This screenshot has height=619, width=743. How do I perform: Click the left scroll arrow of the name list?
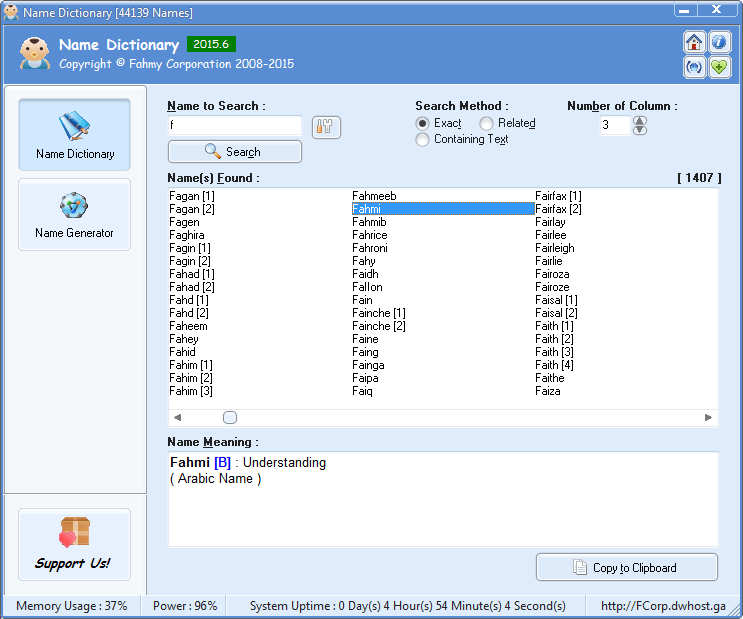(x=177, y=417)
